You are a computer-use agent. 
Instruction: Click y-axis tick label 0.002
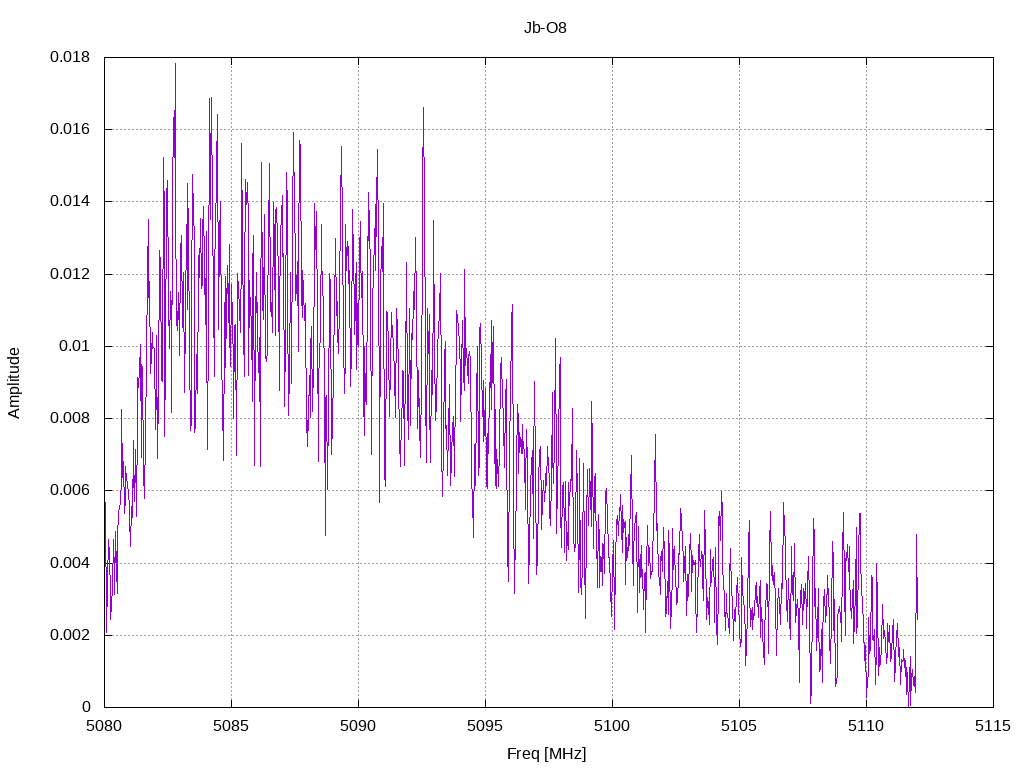coord(70,635)
